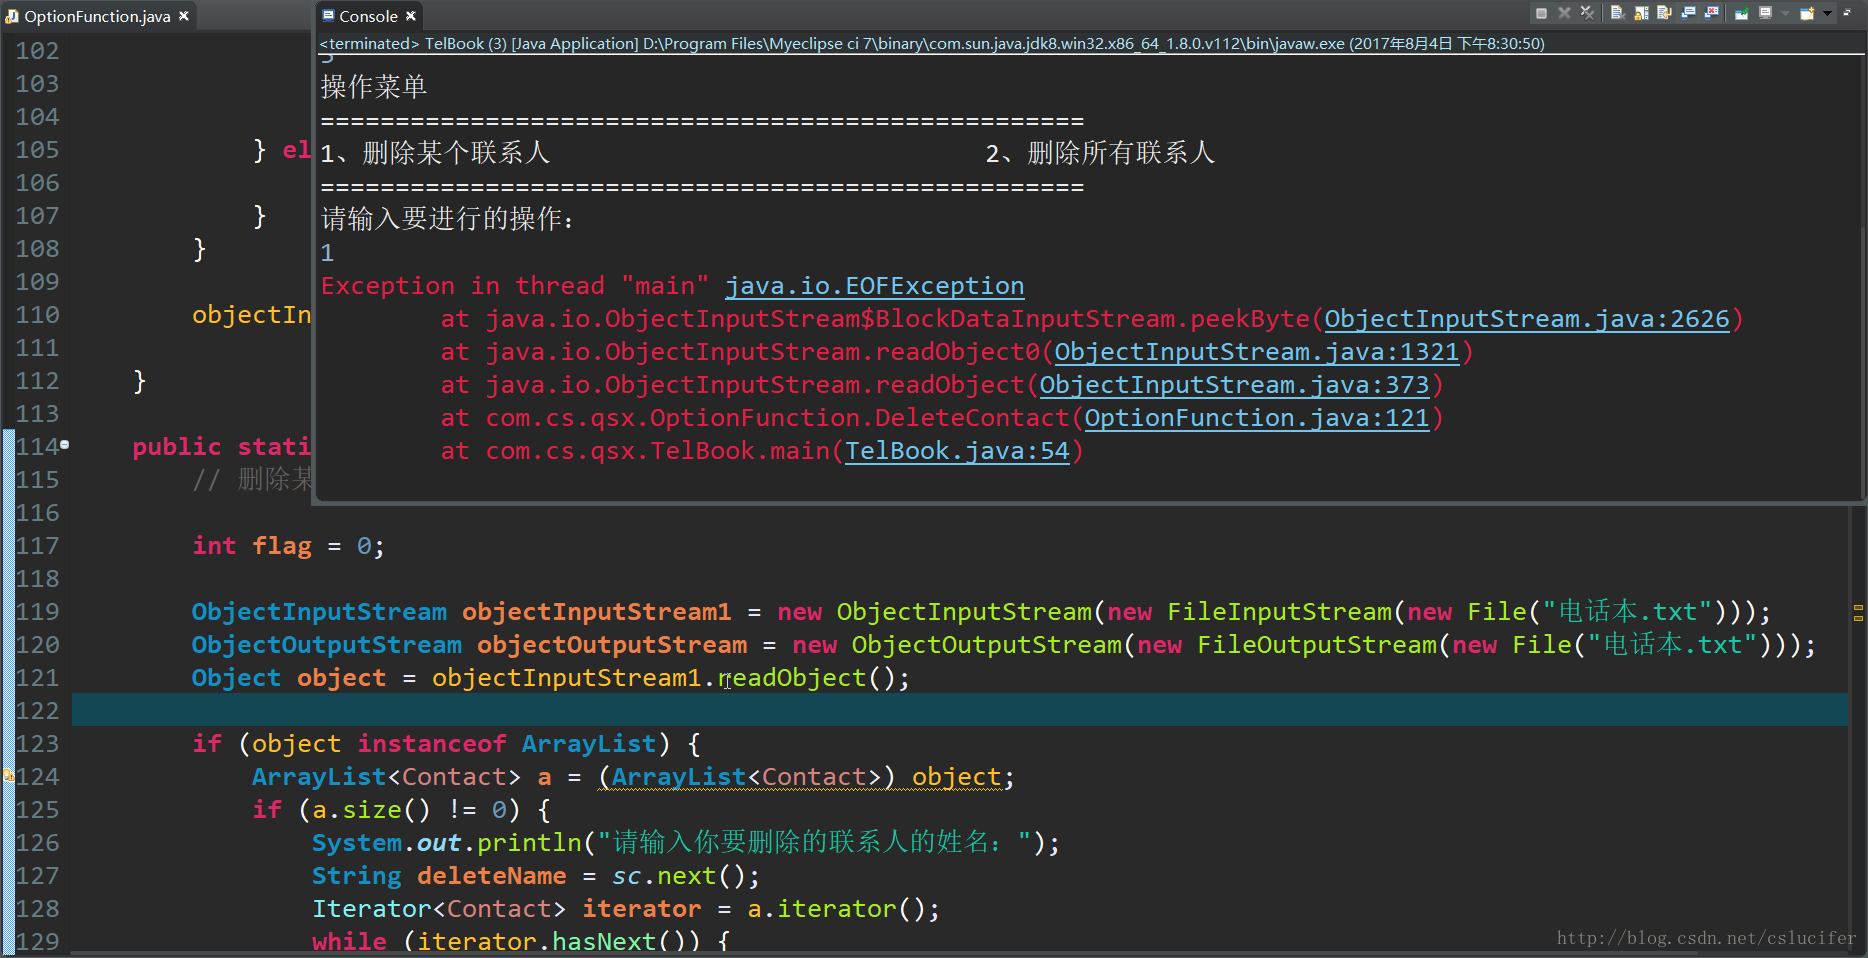Image resolution: width=1868 pixels, height=958 pixels.
Task: Click the Remove Launch icon
Action: click(x=1564, y=13)
